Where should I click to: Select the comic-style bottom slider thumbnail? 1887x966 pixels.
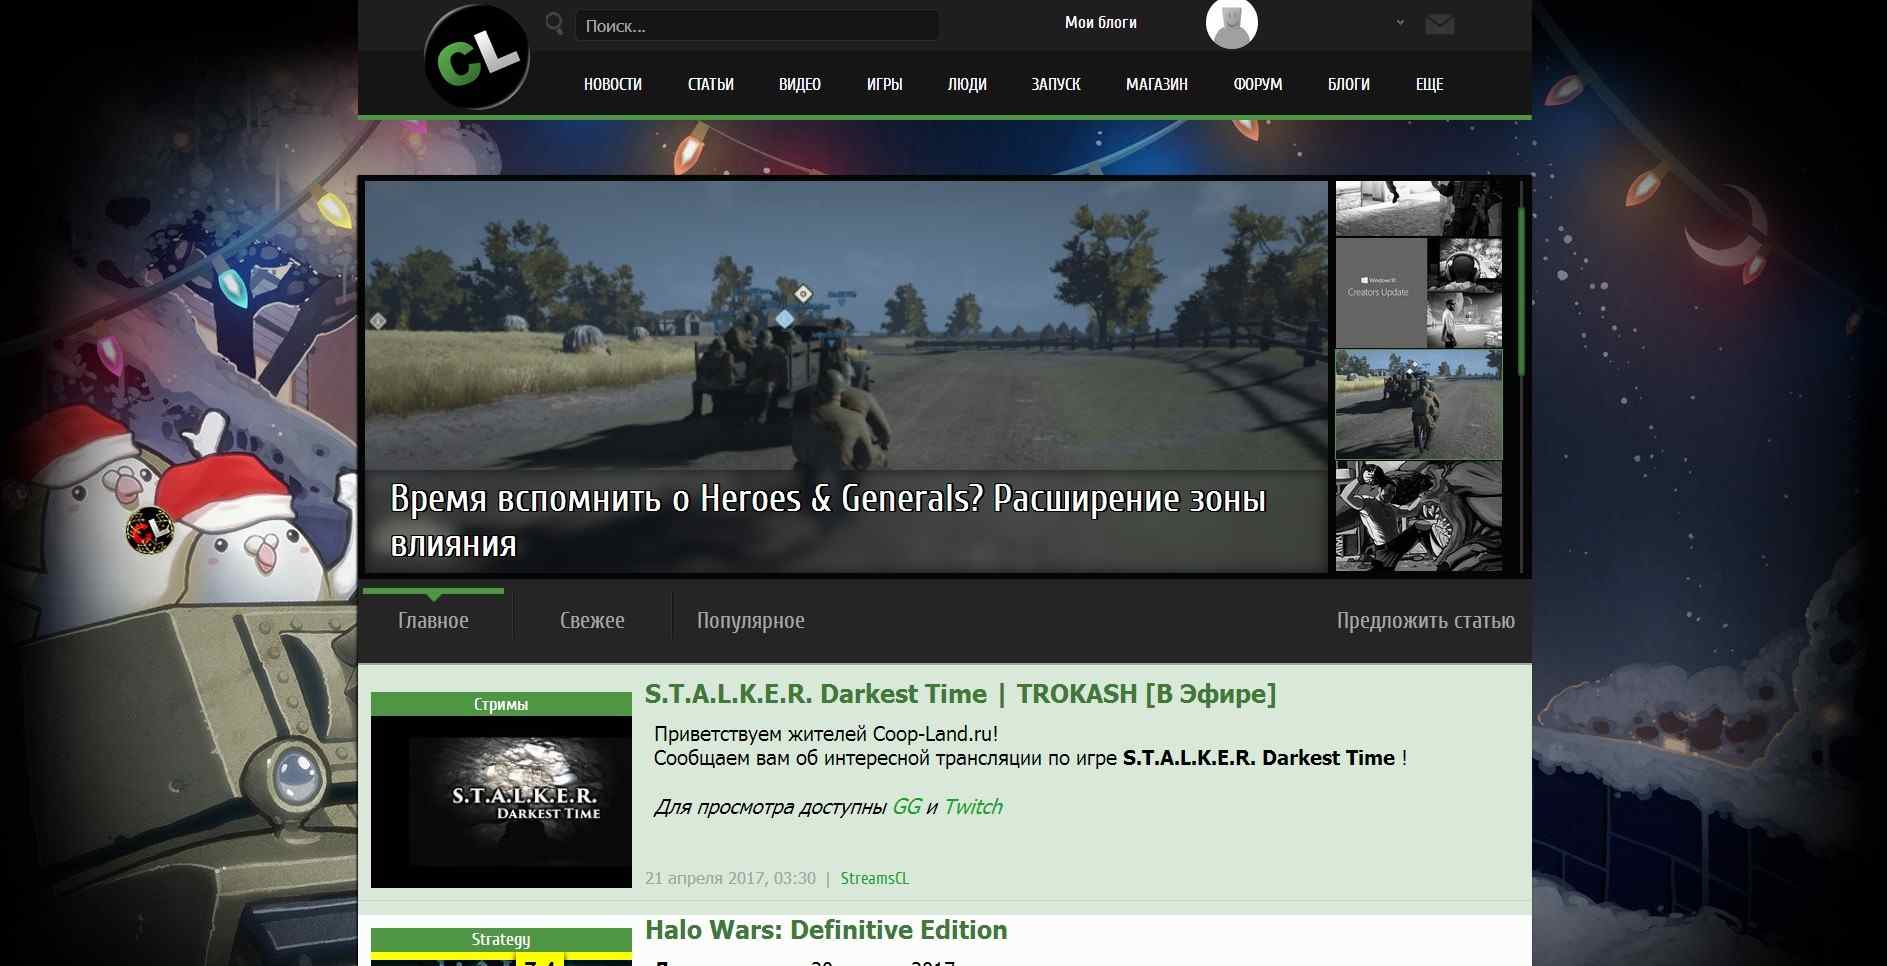click(x=1419, y=516)
